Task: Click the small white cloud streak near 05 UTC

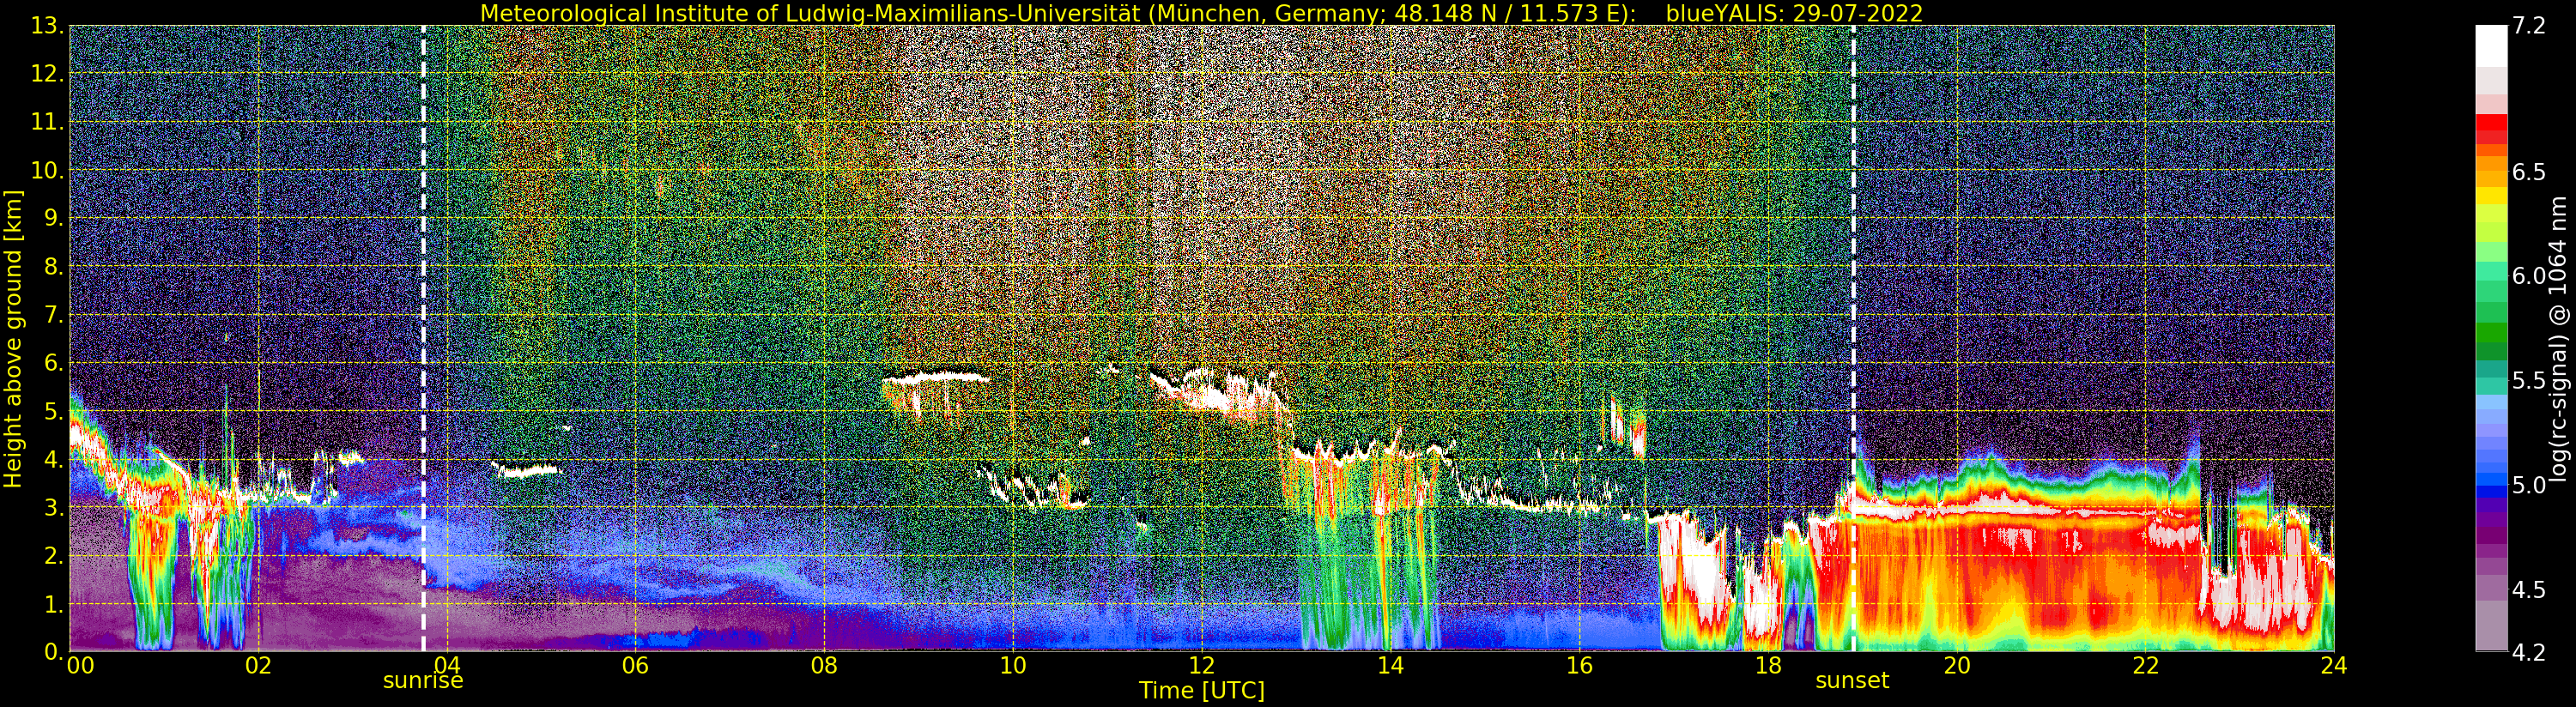Action: [527, 470]
